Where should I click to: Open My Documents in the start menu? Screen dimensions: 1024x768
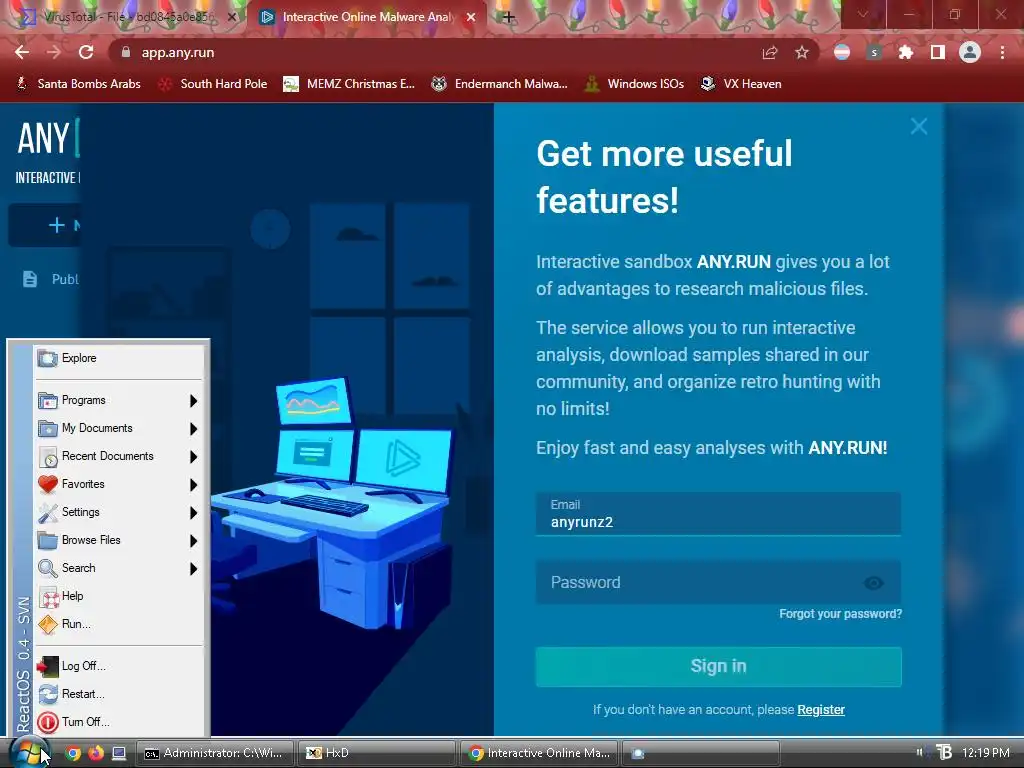(x=118, y=428)
